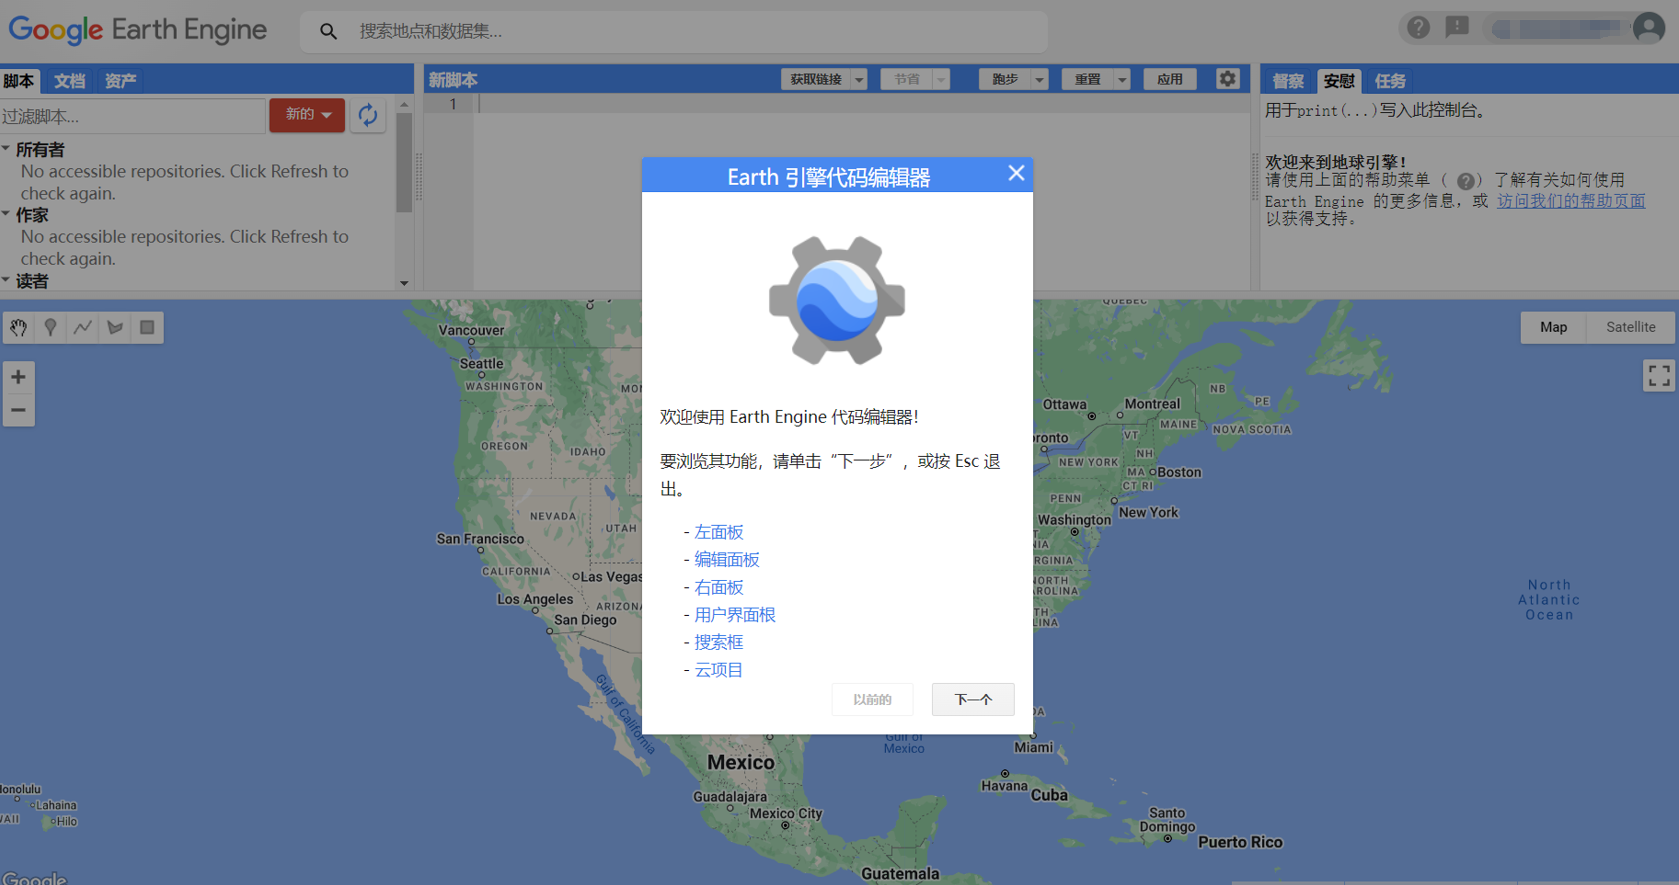Zoom in on the map

tap(18, 377)
